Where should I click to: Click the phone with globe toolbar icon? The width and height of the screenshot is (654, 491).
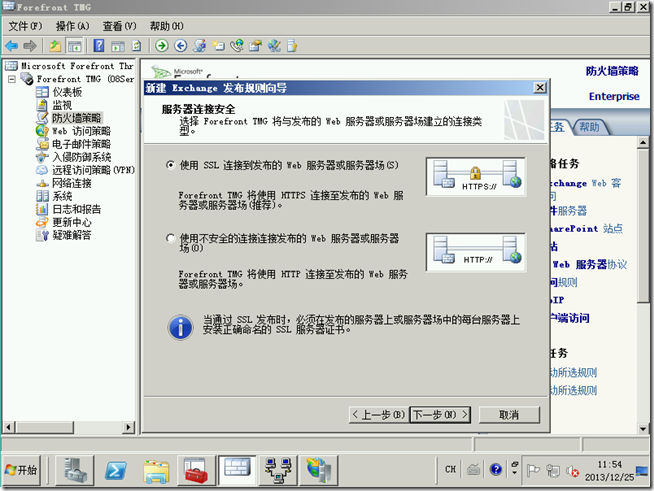point(237,45)
